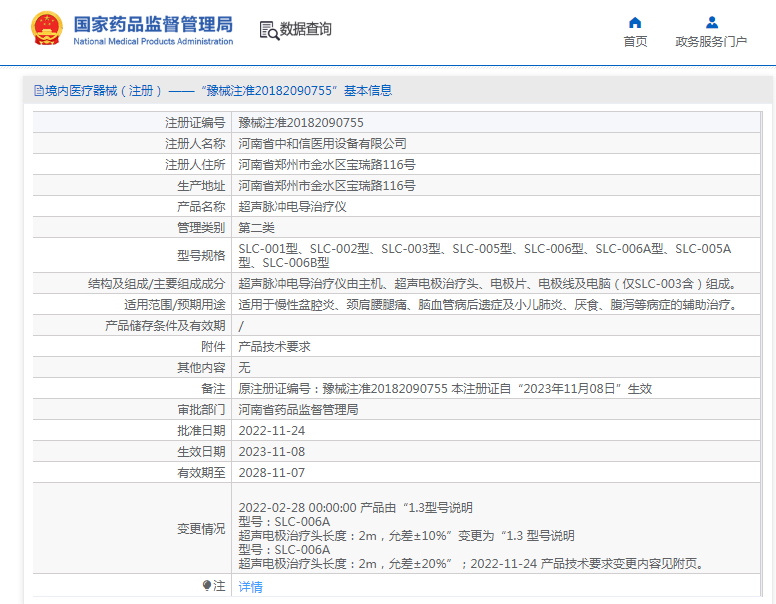Viewport: 776px width, 604px height.
Task: Click the 注册人名称 row label
Action: point(195,144)
